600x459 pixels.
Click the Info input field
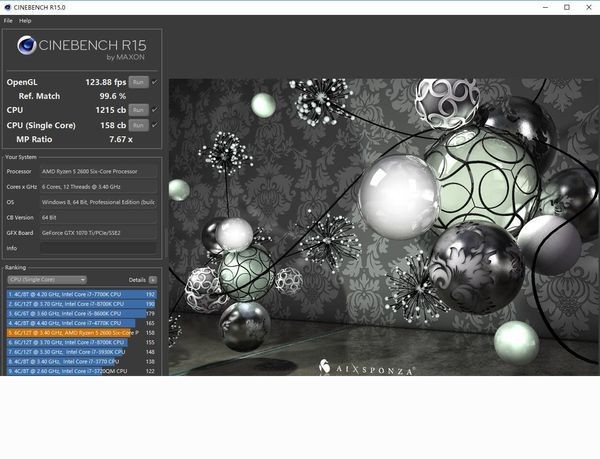click(x=98, y=248)
